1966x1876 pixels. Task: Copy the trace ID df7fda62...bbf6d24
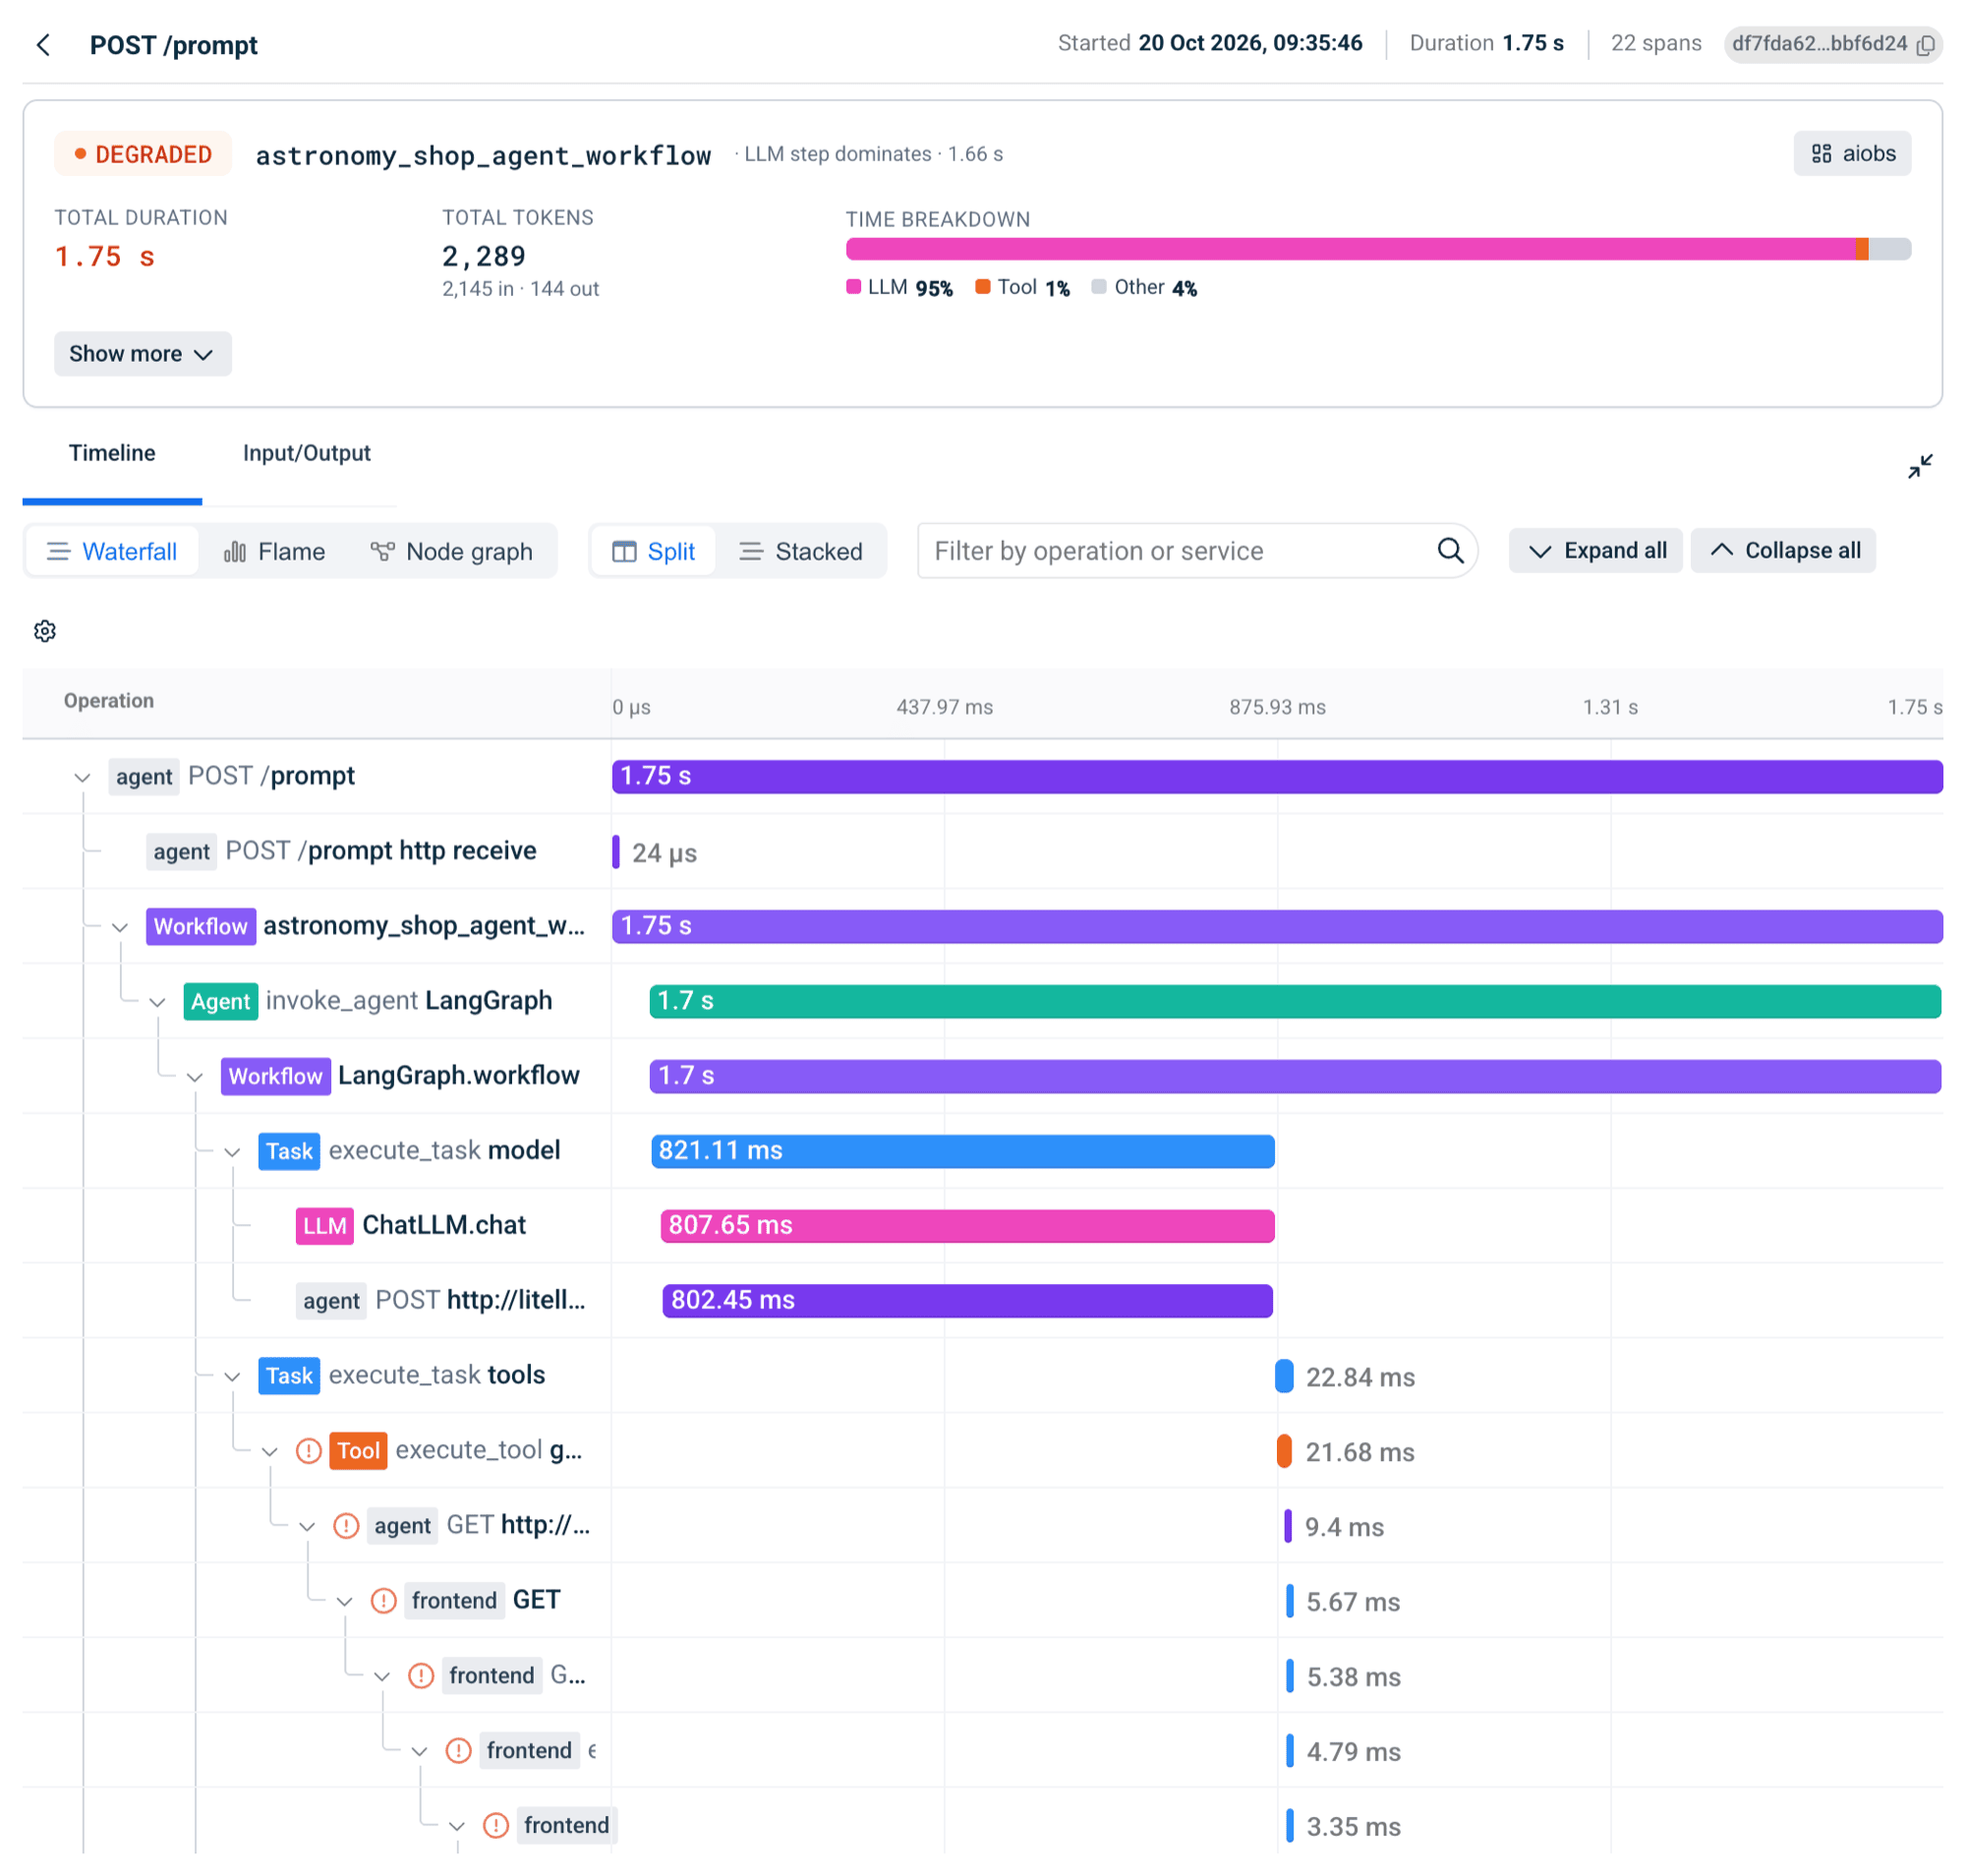click(1925, 45)
